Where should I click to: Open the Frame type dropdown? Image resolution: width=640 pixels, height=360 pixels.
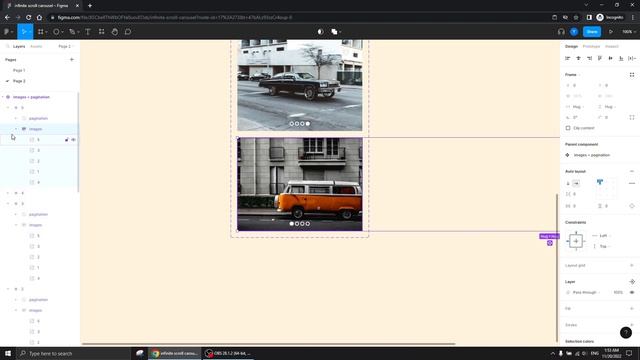(573, 75)
